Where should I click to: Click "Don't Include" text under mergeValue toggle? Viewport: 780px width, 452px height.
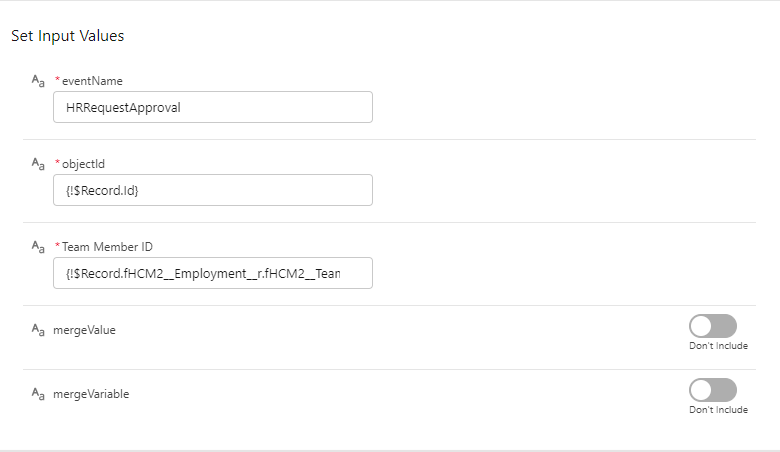click(718, 346)
